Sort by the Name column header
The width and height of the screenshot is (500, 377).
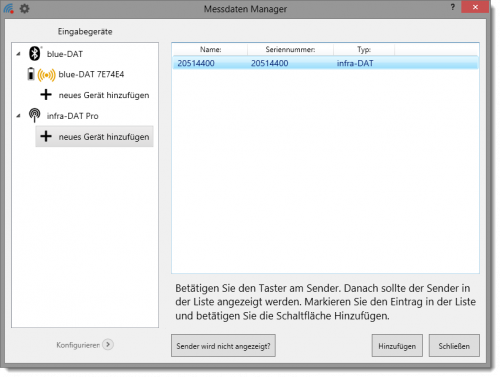[210, 50]
